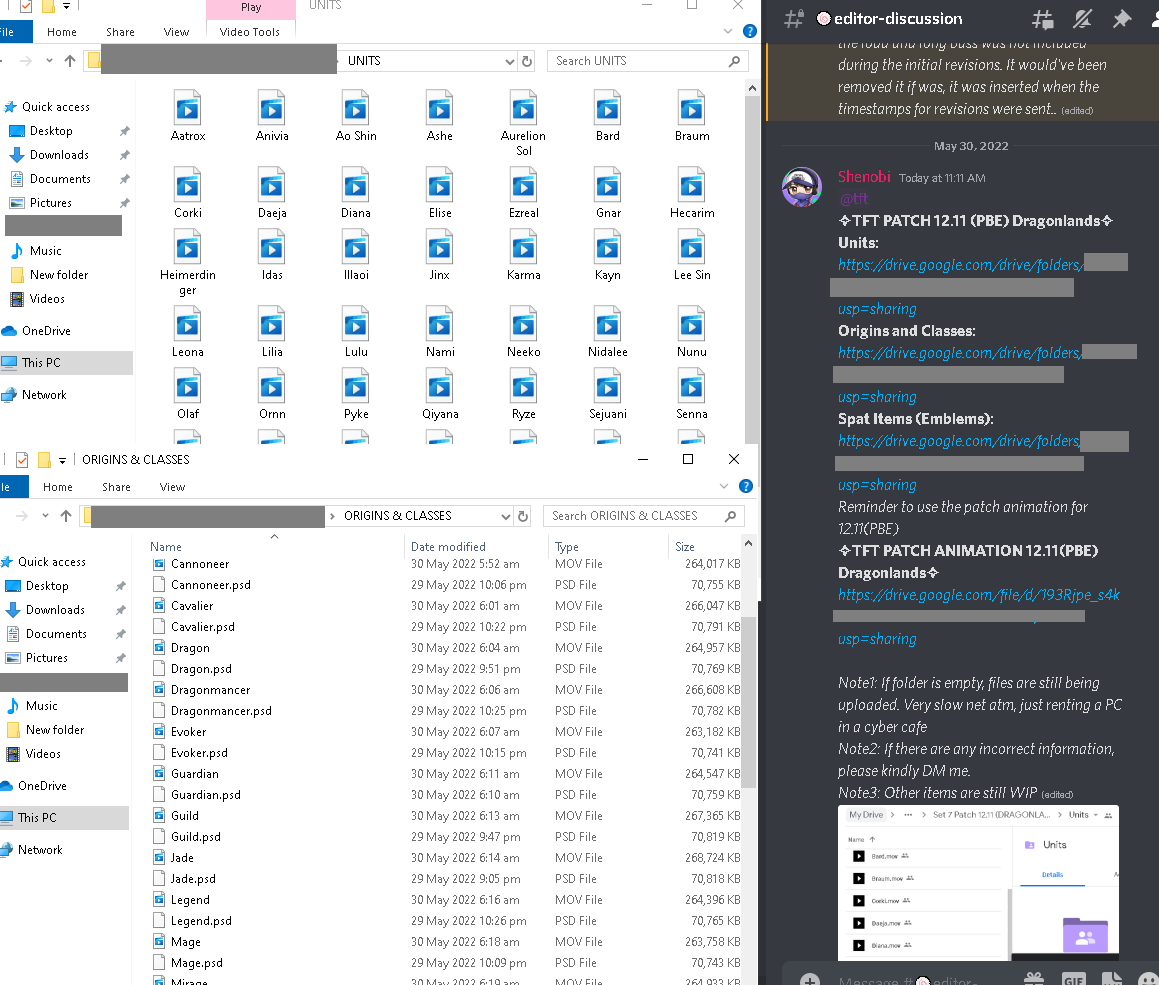Select the Legend MOV file row

(x=445, y=900)
